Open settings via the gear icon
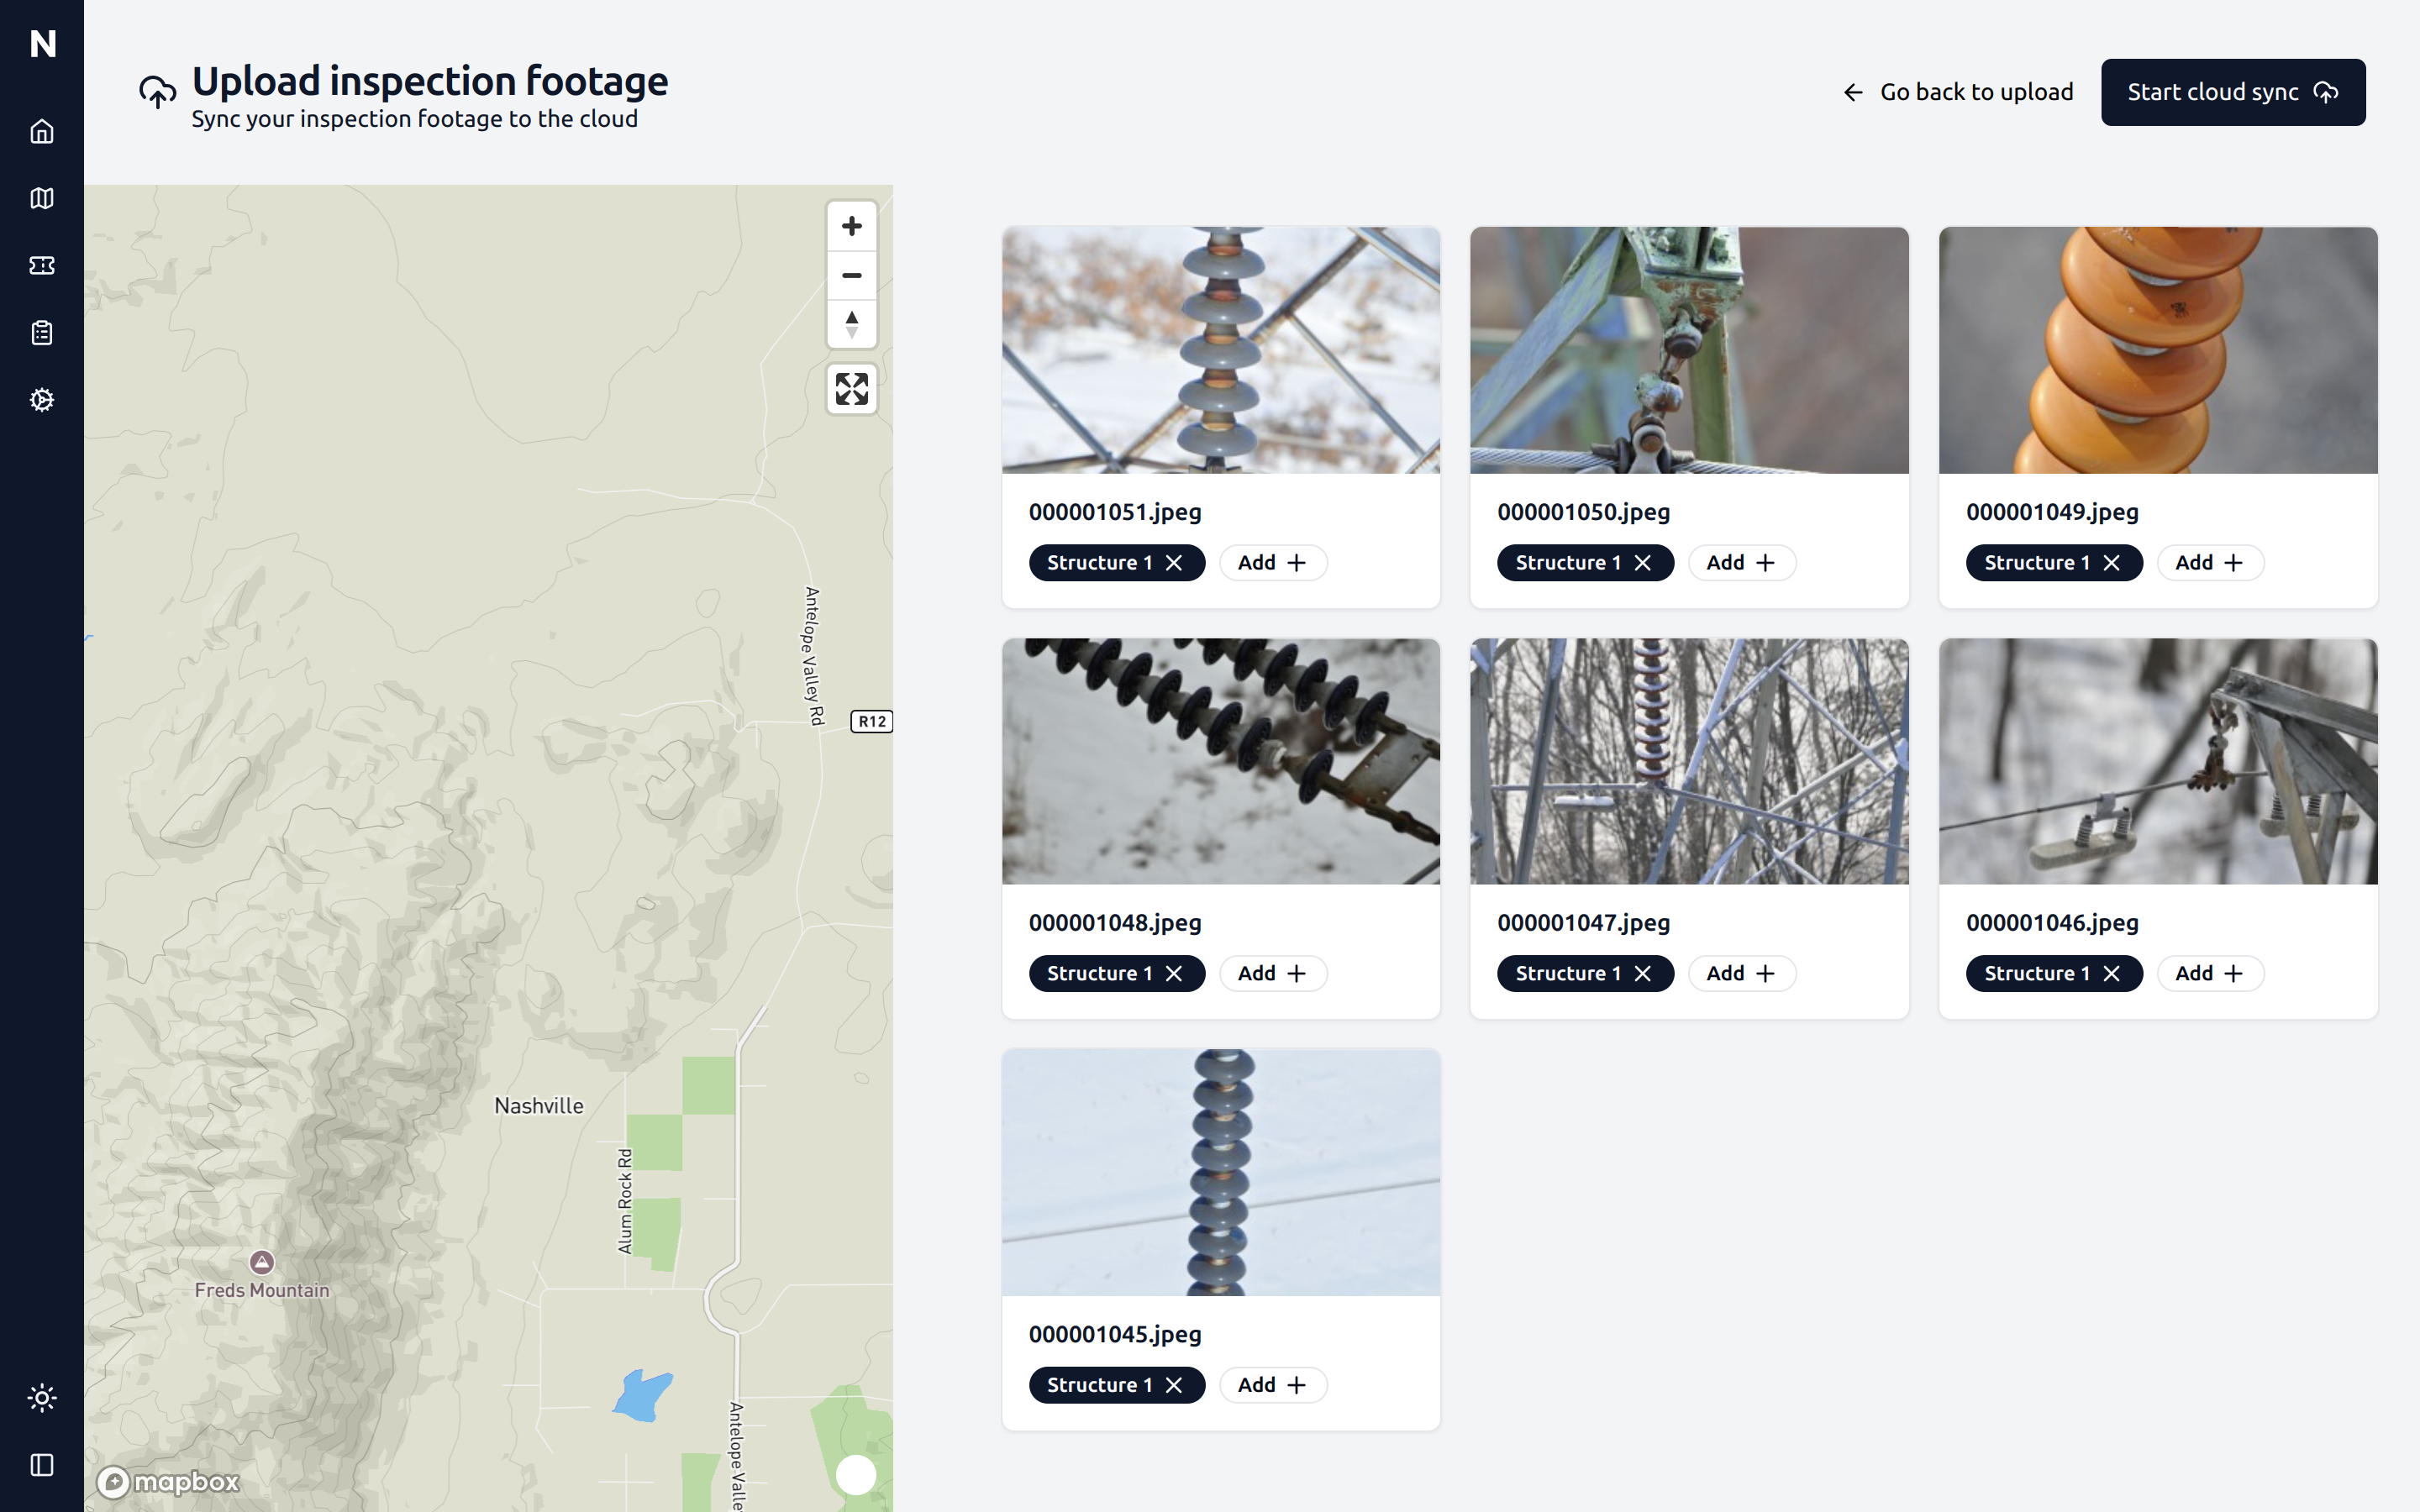Image resolution: width=2420 pixels, height=1512 pixels. click(x=42, y=399)
